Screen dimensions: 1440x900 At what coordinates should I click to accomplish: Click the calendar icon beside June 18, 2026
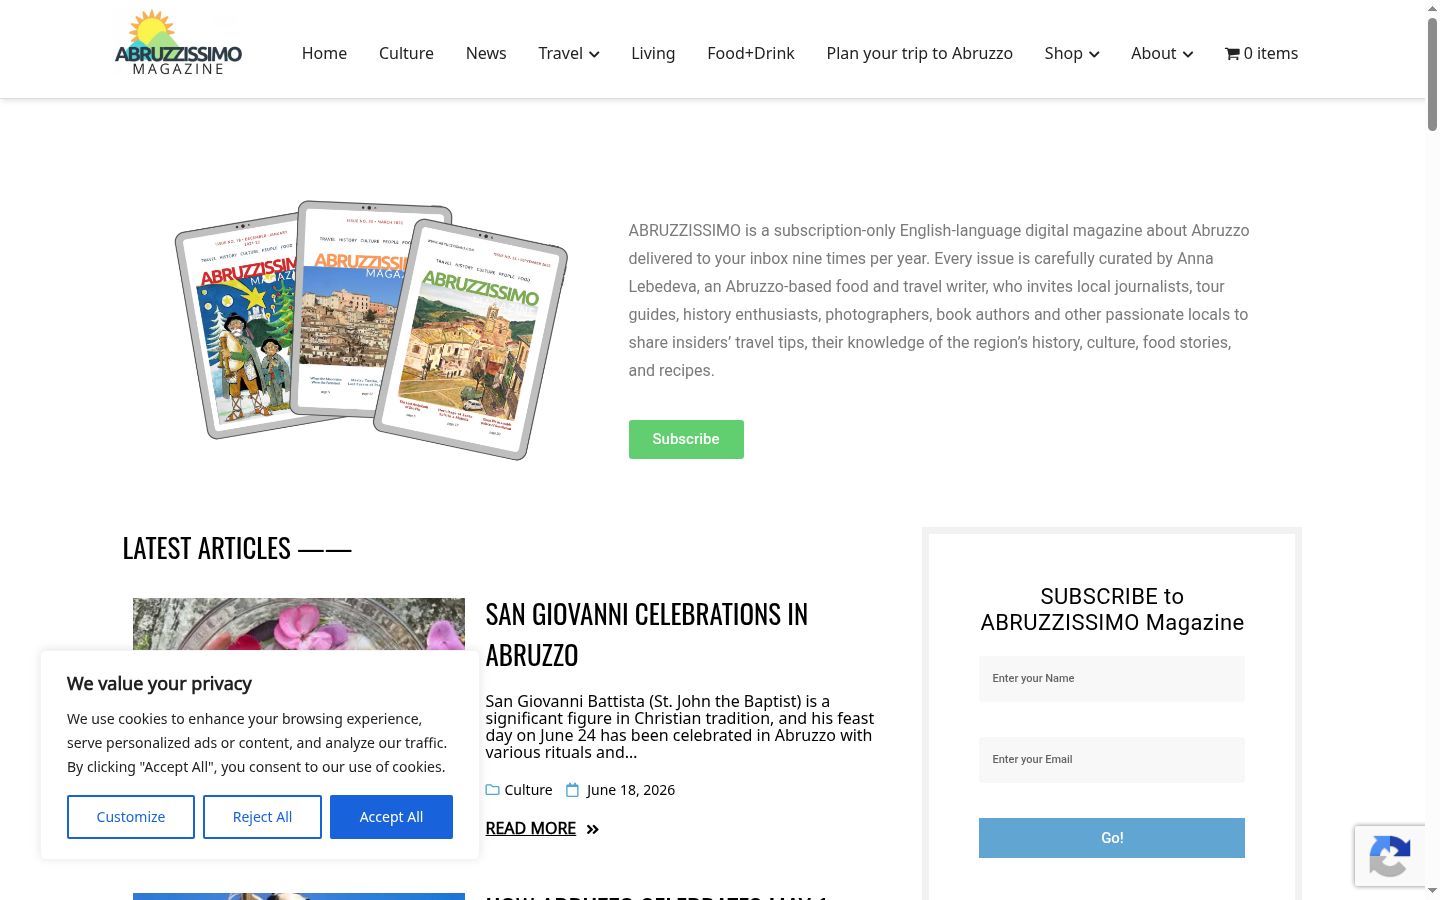tap(573, 790)
